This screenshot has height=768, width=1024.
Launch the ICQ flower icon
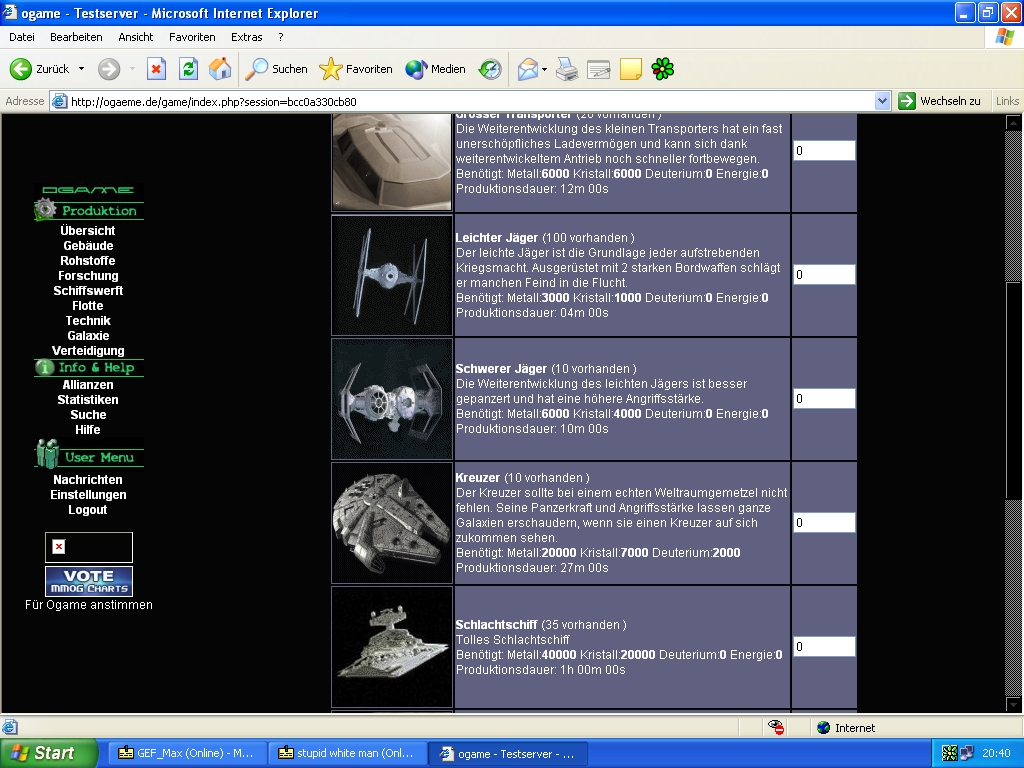[x=662, y=69]
